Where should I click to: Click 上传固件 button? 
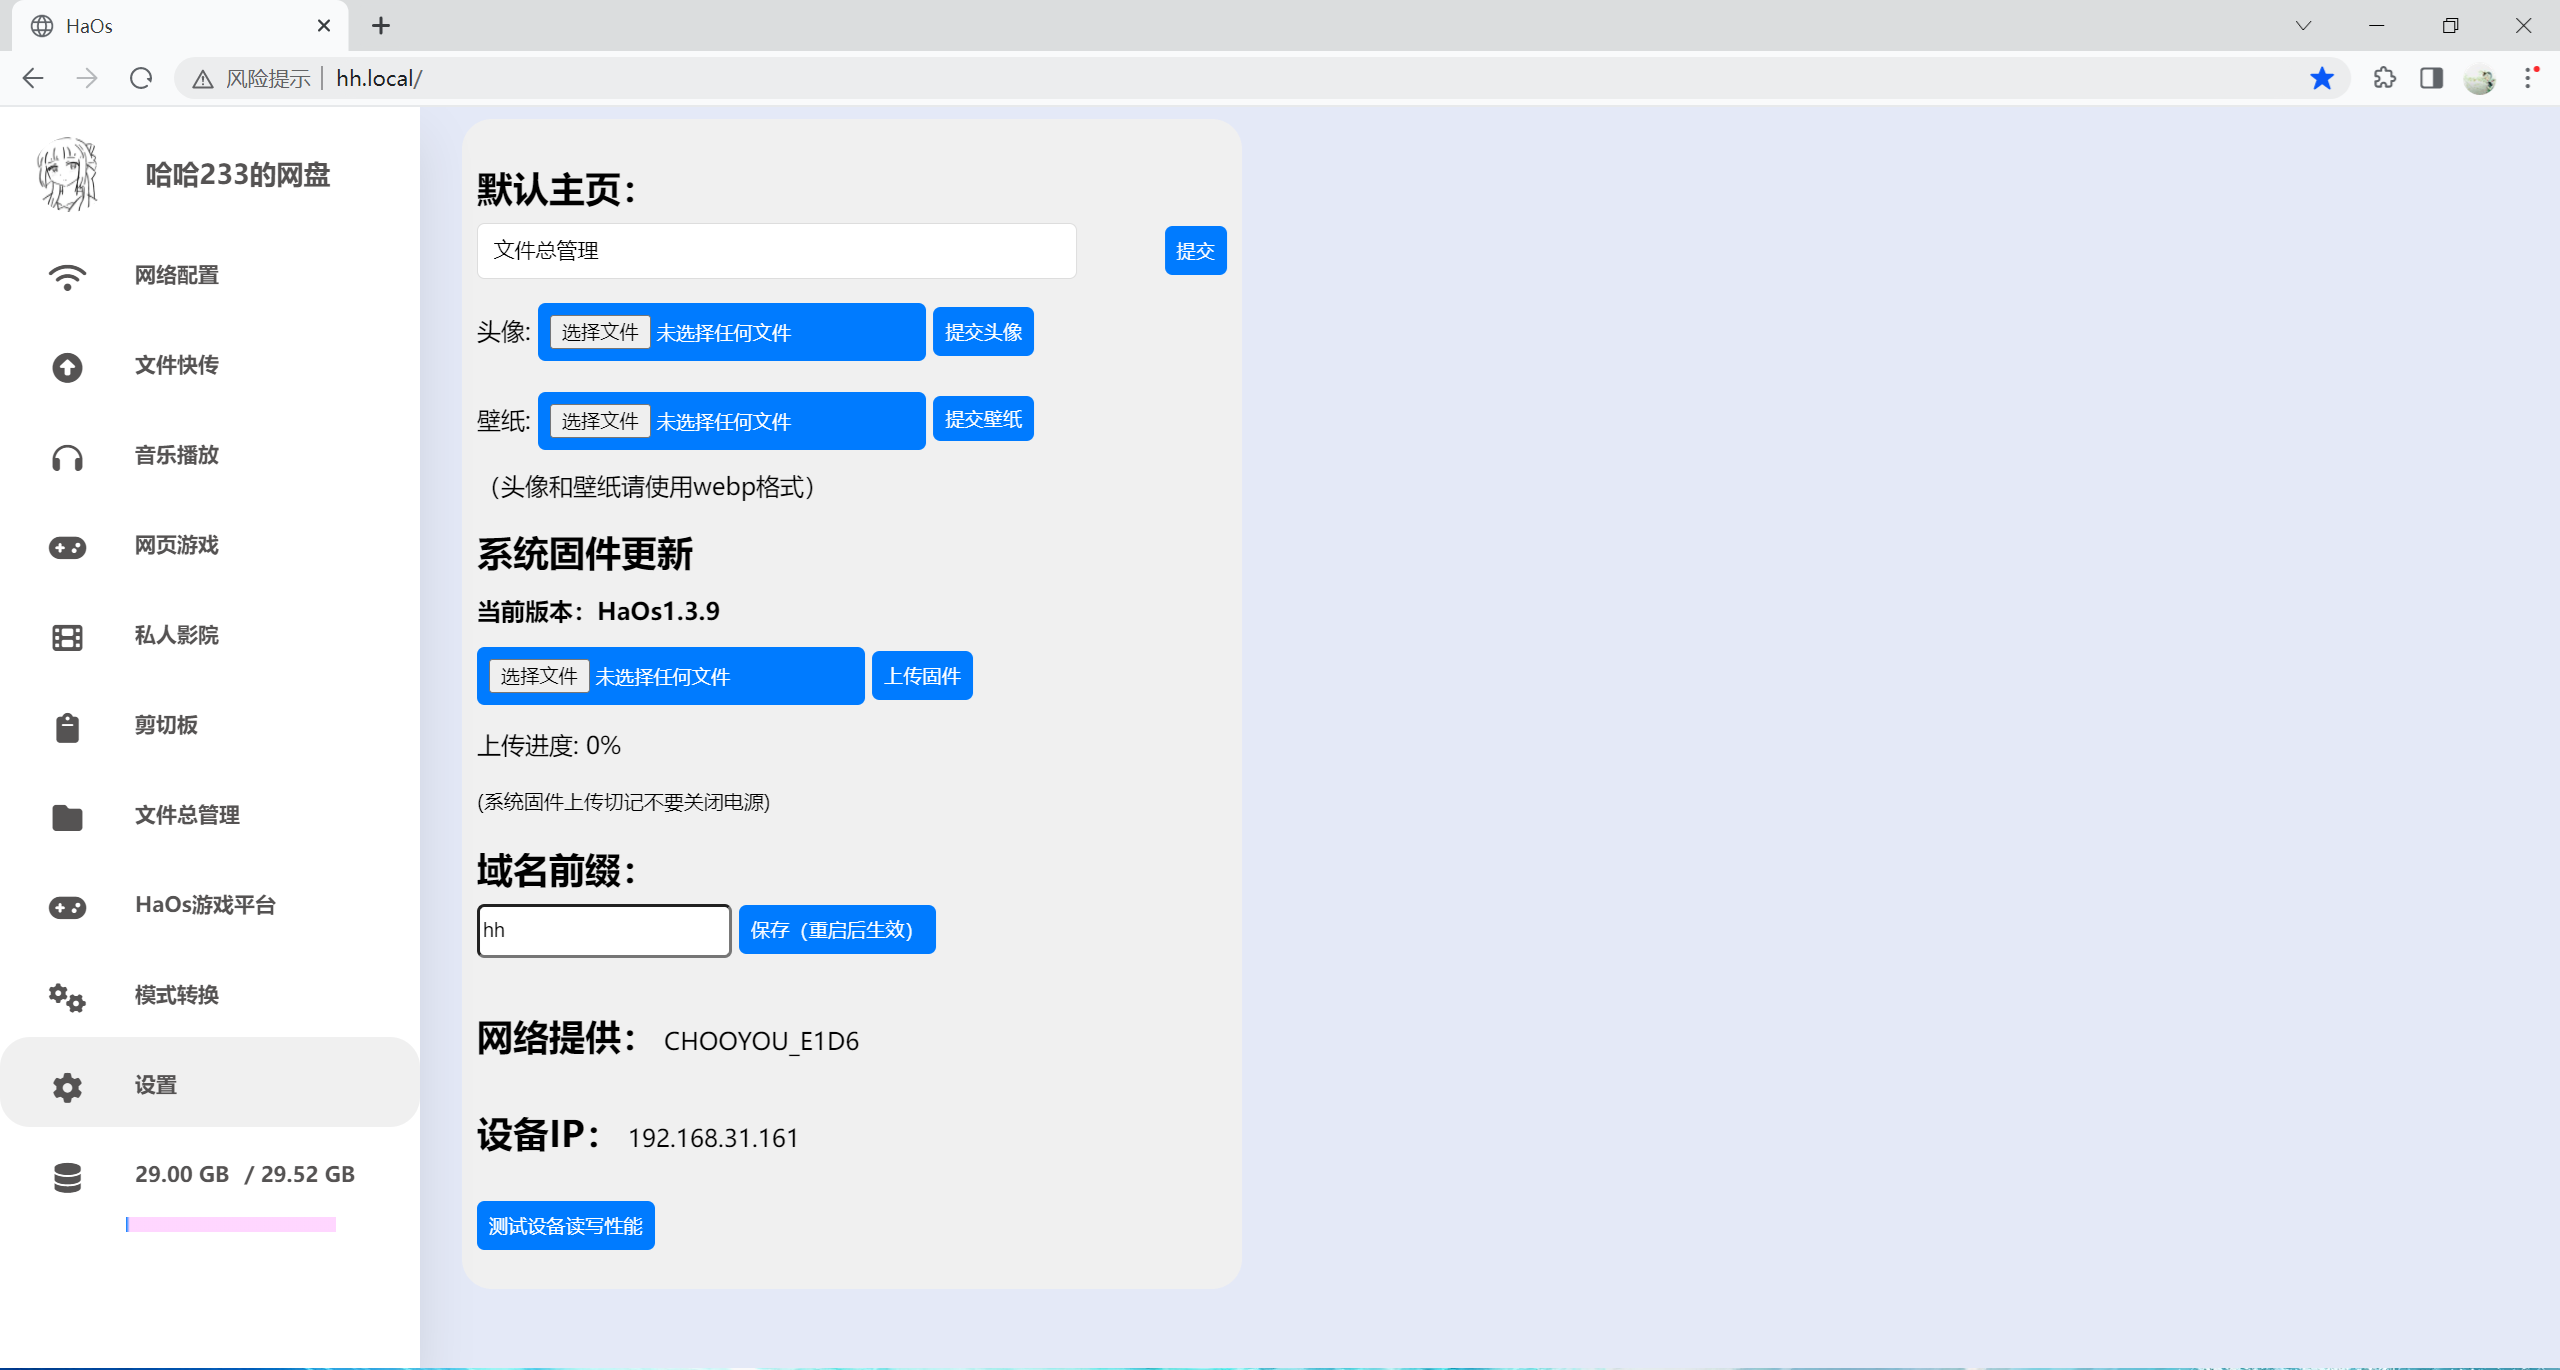(922, 676)
